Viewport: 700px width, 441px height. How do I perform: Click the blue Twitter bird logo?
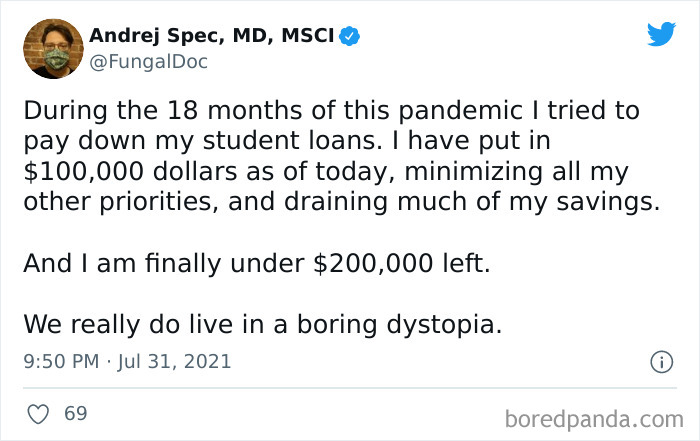tap(661, 34)
